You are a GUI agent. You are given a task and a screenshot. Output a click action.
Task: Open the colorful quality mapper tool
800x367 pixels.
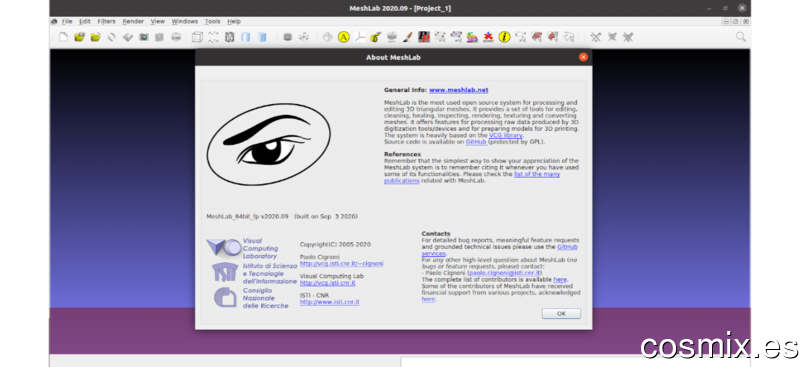[x=472, y=37]
